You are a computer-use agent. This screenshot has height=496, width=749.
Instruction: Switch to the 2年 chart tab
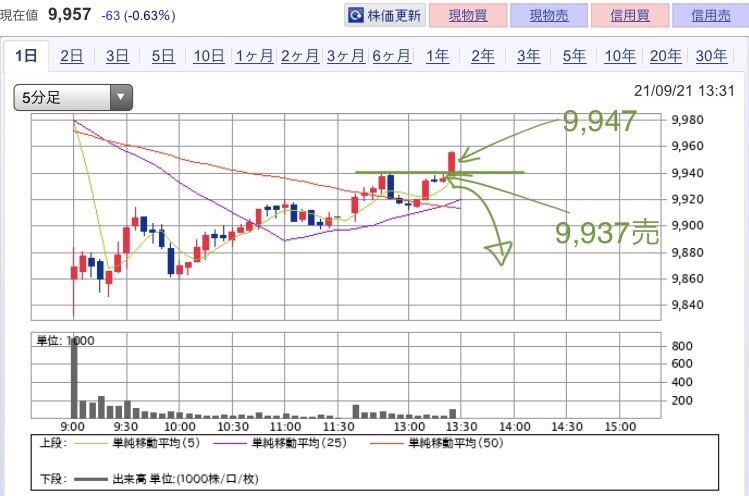click(482, 56)
